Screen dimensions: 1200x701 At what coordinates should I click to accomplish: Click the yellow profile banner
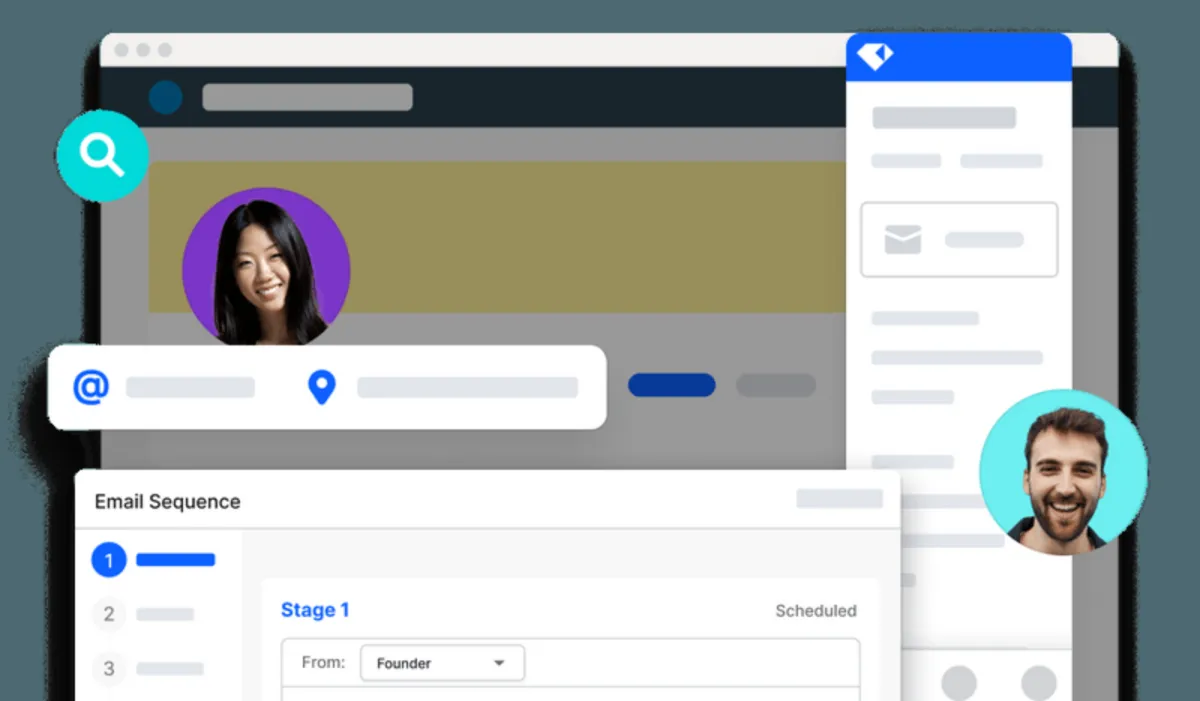[x=498, y=237]
